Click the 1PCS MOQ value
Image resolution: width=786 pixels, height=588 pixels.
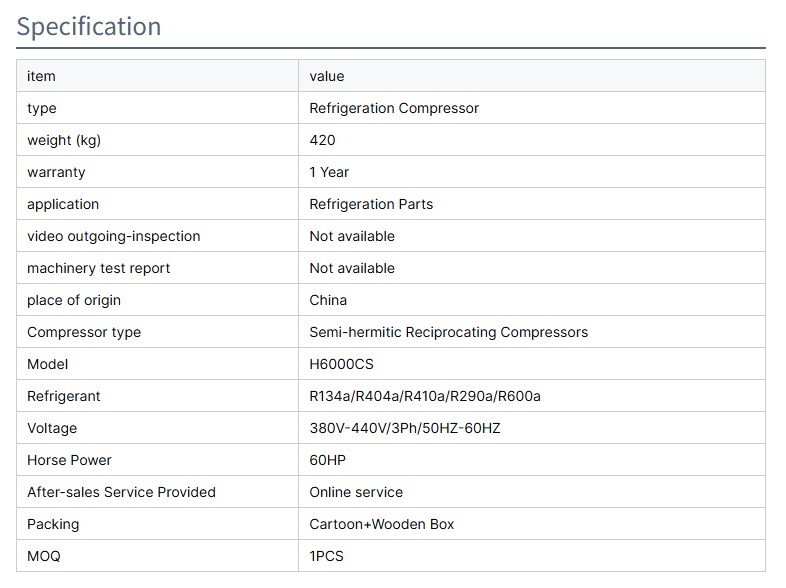click(x=326, y=556)
